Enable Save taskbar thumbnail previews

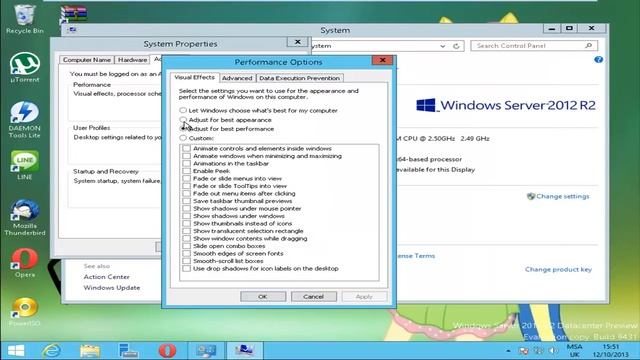[x=187, y=201]
